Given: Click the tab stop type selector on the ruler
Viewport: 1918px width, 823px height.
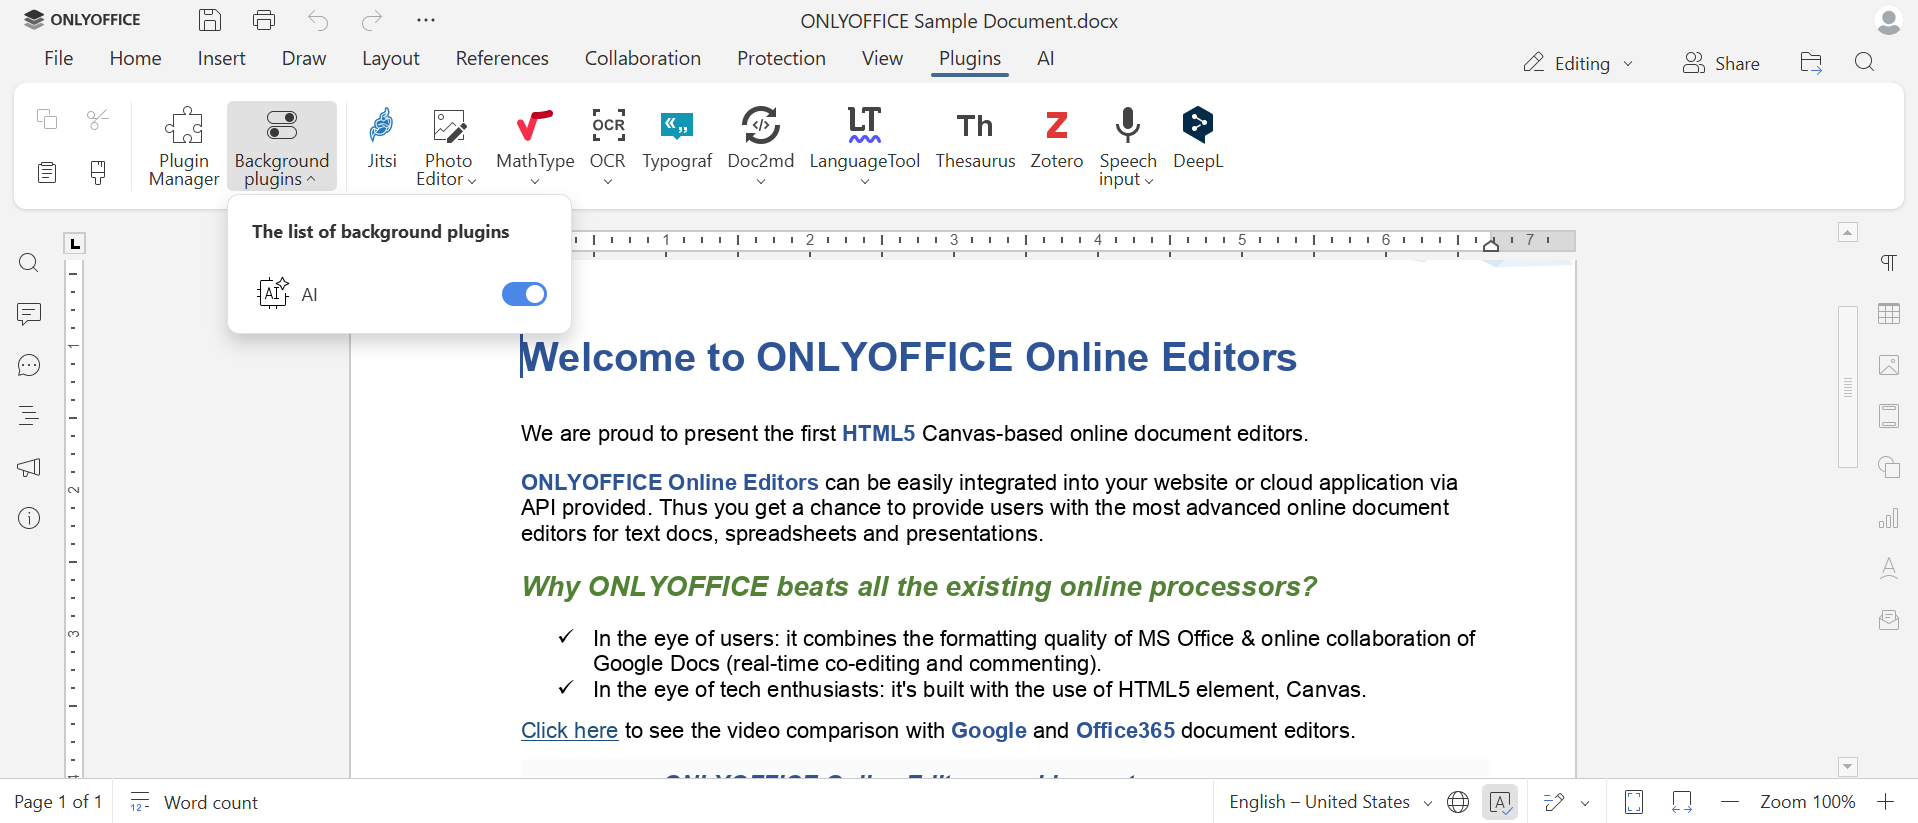Looking at the screenshot, I should 75,243.
